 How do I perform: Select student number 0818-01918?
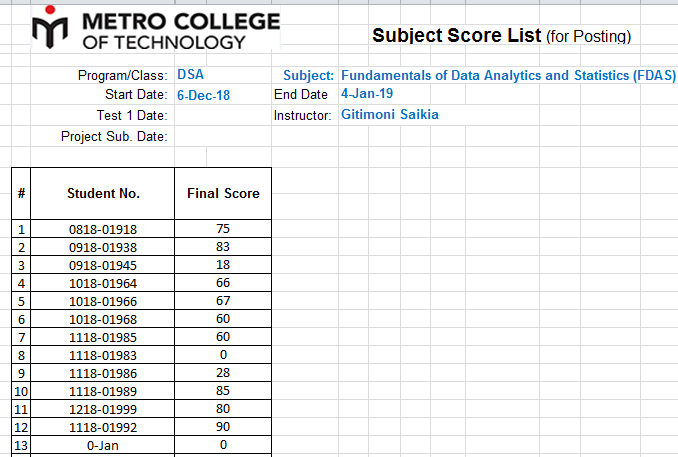pyautogui.click(x=103, y=229)
